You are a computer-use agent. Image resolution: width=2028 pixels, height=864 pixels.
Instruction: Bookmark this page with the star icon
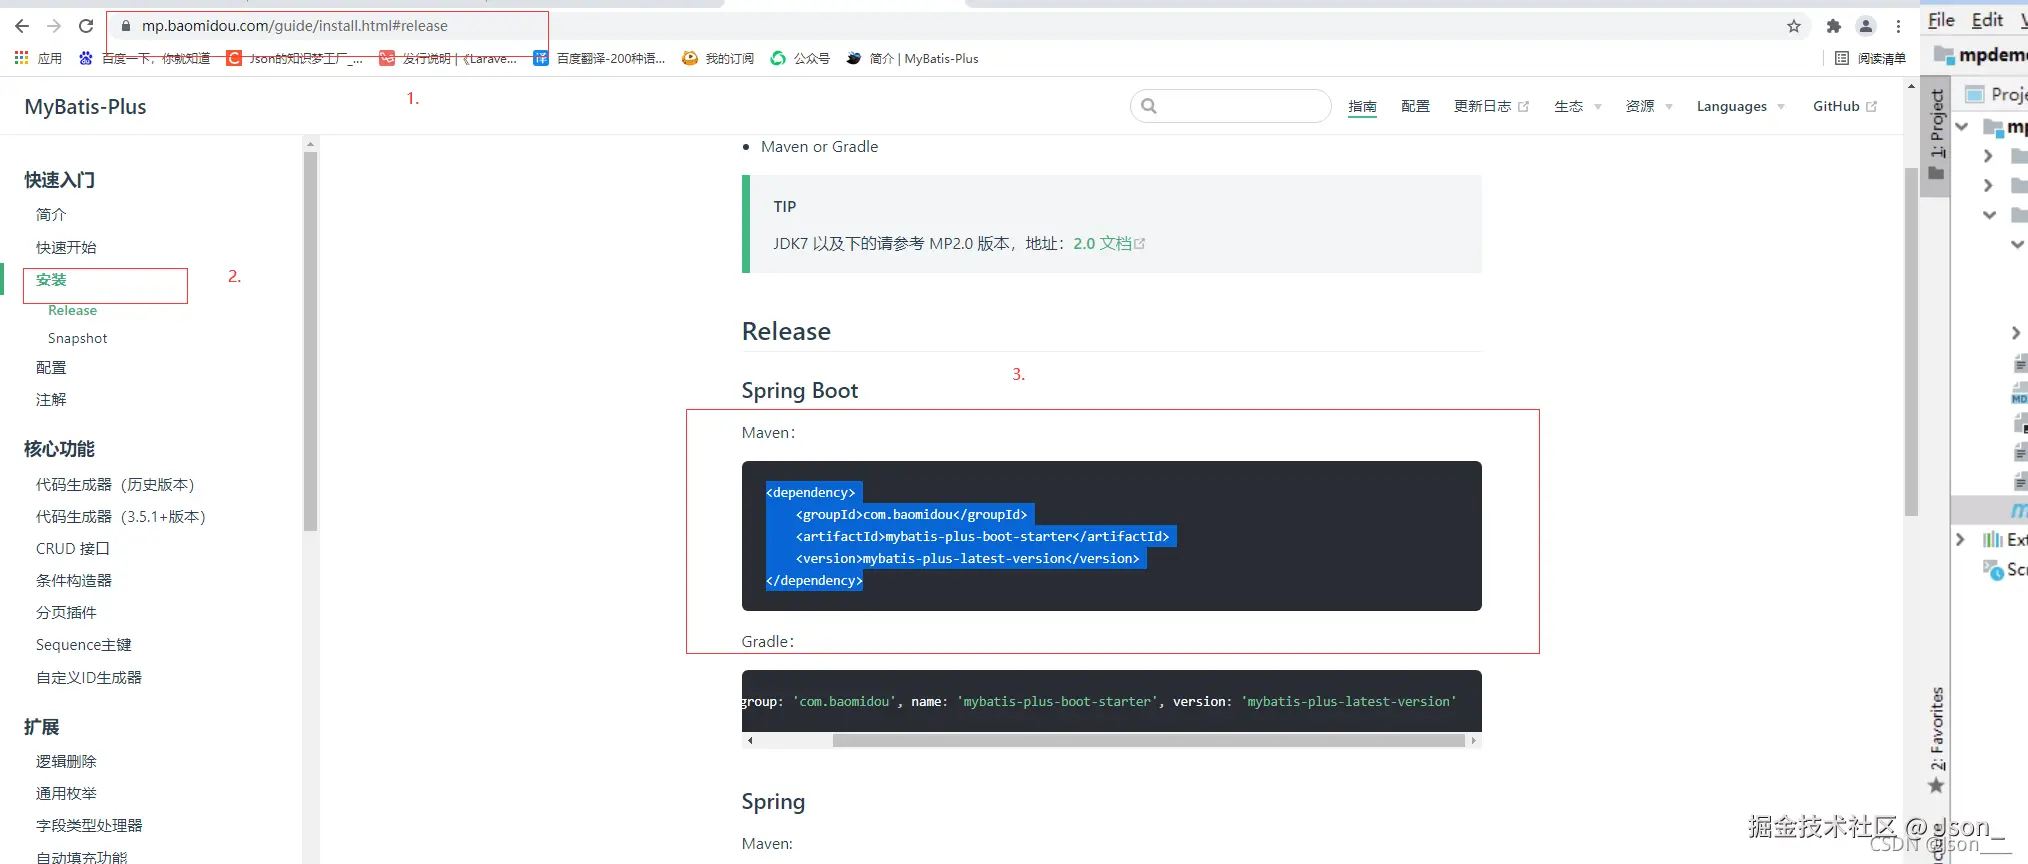tap(1794, 26)
